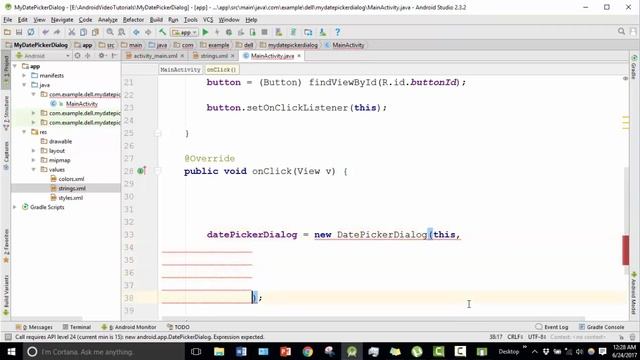Click the onClick() breadcrumb
Screen dimensions: 640x360
coord(221,70)
